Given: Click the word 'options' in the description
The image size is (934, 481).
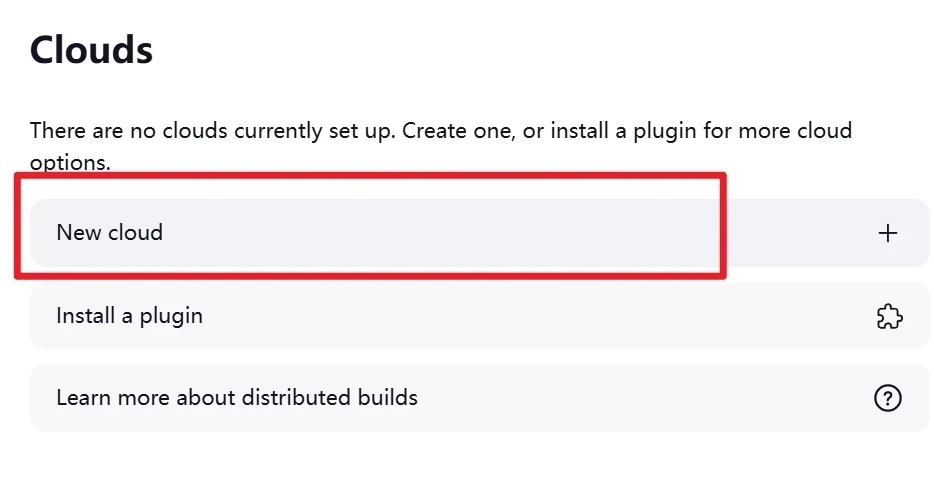Looking at the screenshot, I should pos(66,162).
